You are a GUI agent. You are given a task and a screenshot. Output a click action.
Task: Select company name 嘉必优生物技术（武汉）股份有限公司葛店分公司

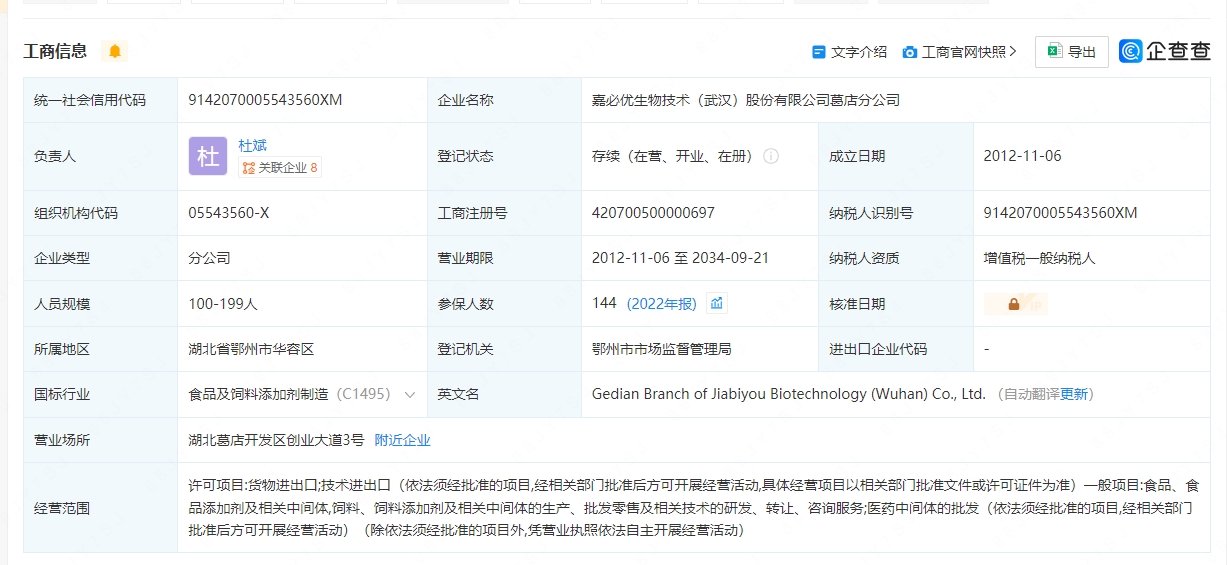point(746,100)
